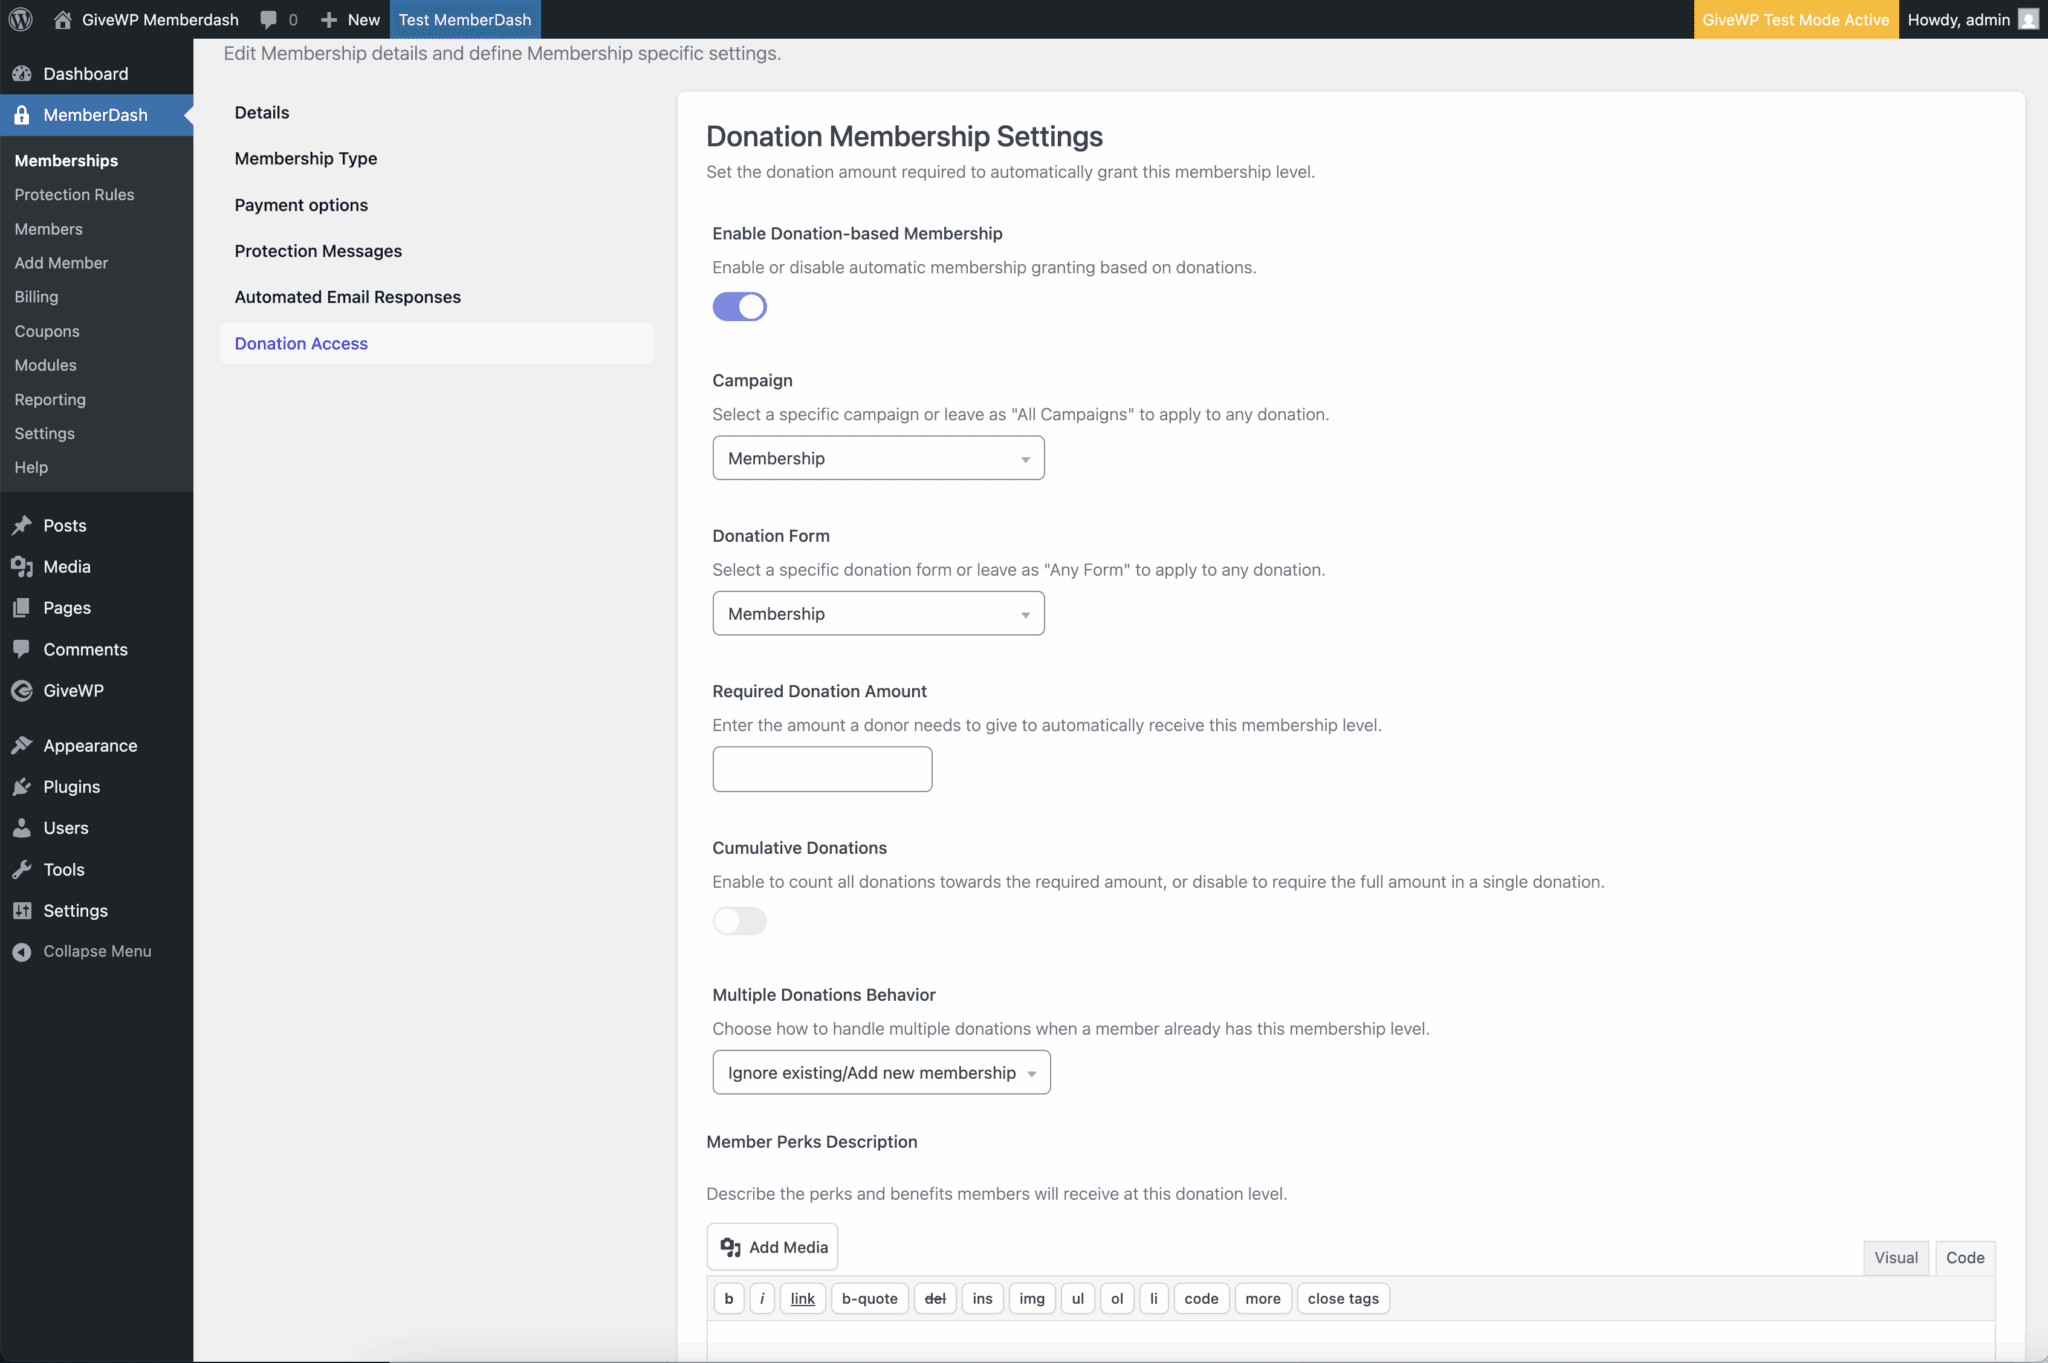Image resolution: width=2048 pixels, height=1363 pixels.
Task: Go to Billing submenu
Action: click(36, 297)
